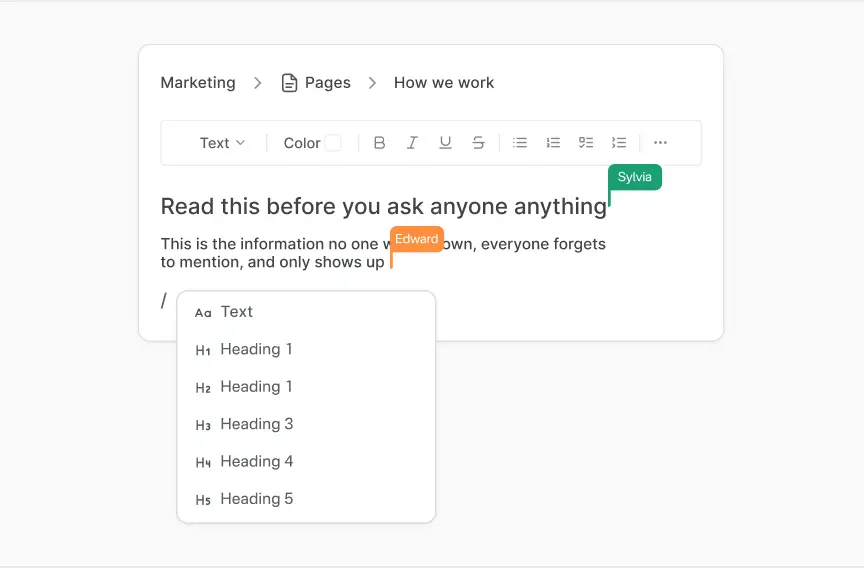This screenshot has height=568, width=864.
Task: Apply italic formatting
Action: click(412, 143)
